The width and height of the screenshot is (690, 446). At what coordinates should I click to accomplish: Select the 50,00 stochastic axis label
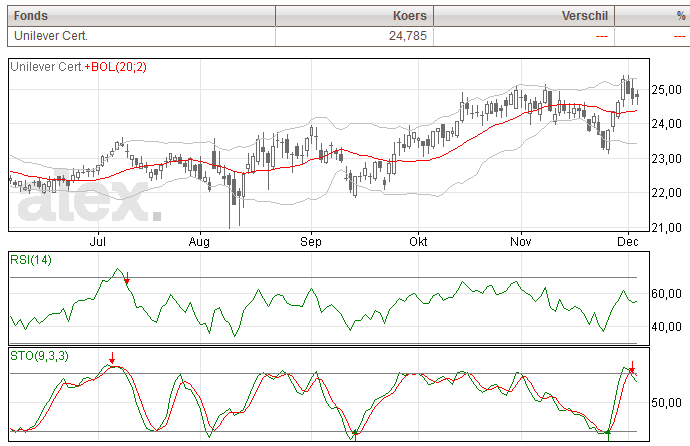666,402
